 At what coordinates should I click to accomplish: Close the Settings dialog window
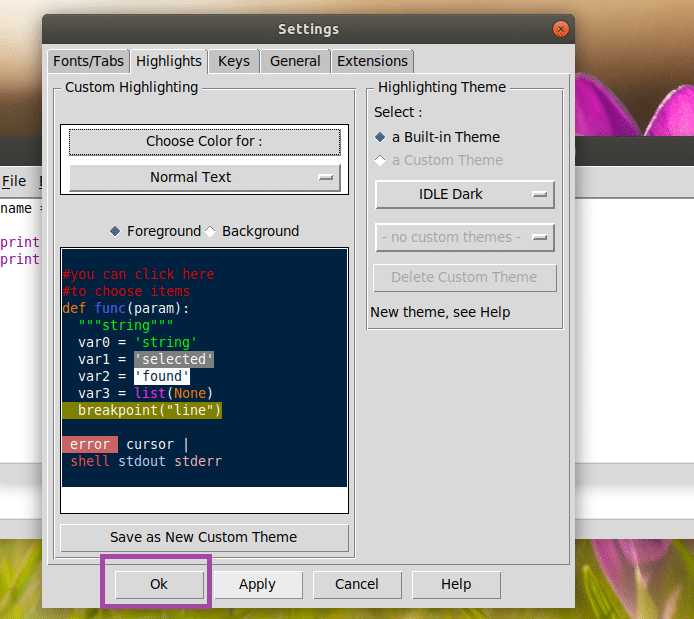561,29
